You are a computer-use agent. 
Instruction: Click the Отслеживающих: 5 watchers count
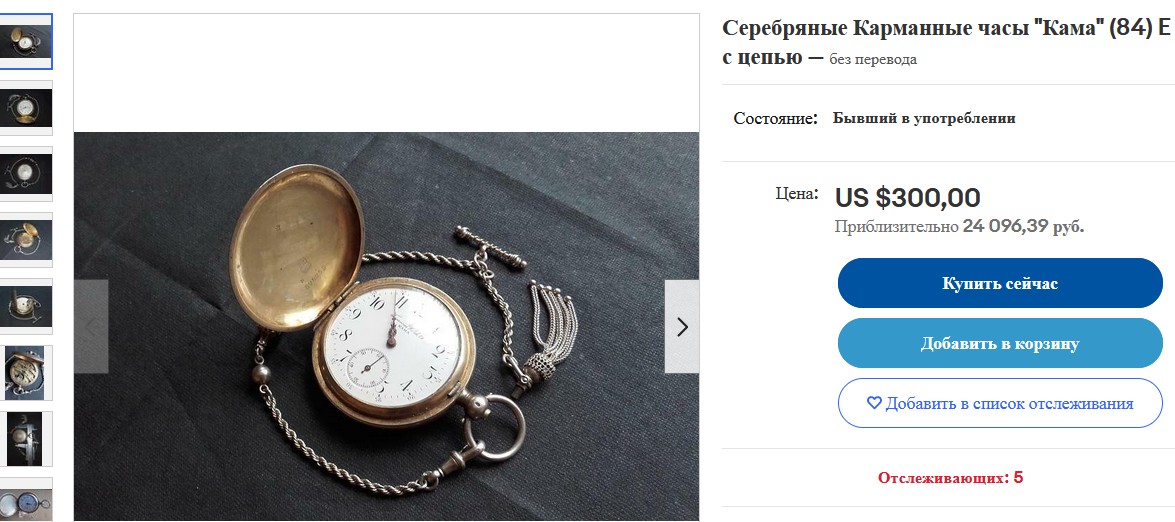[x=950, y=478]
